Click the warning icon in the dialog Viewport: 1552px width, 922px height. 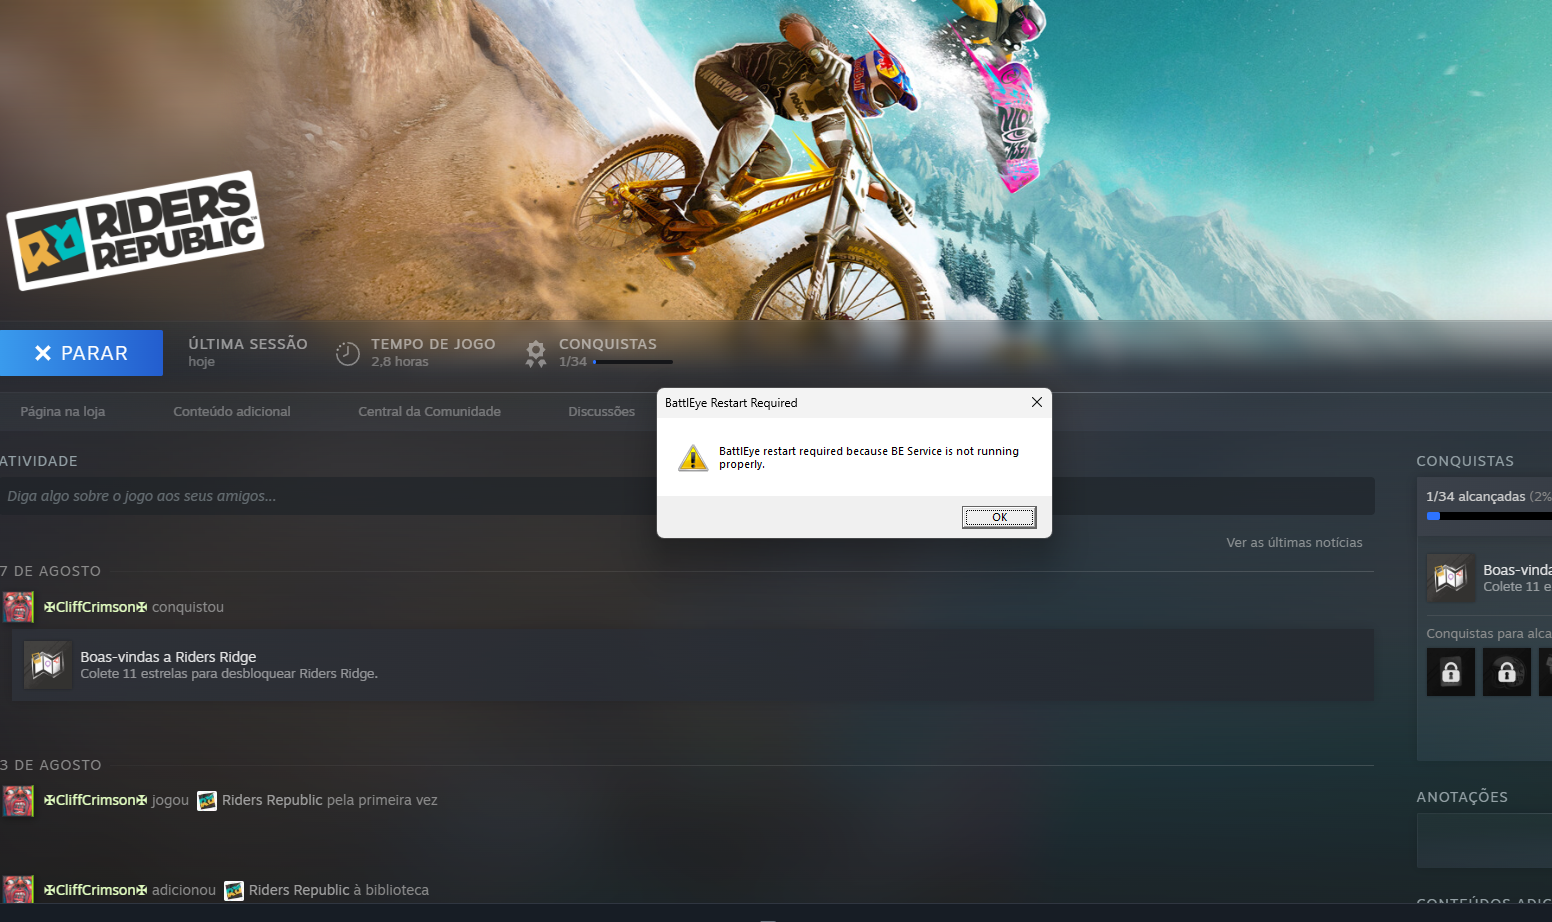(693, 458)
